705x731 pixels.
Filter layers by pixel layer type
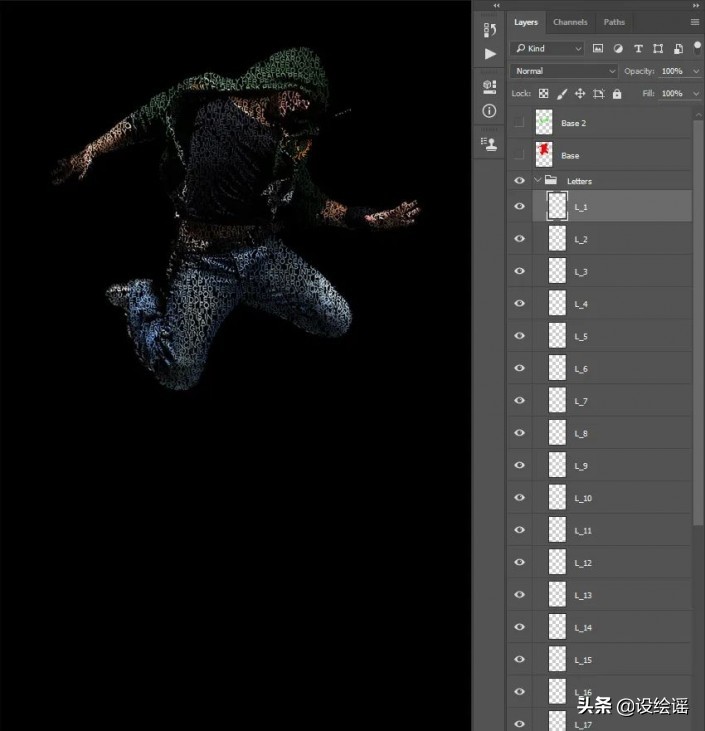point(598,48)
